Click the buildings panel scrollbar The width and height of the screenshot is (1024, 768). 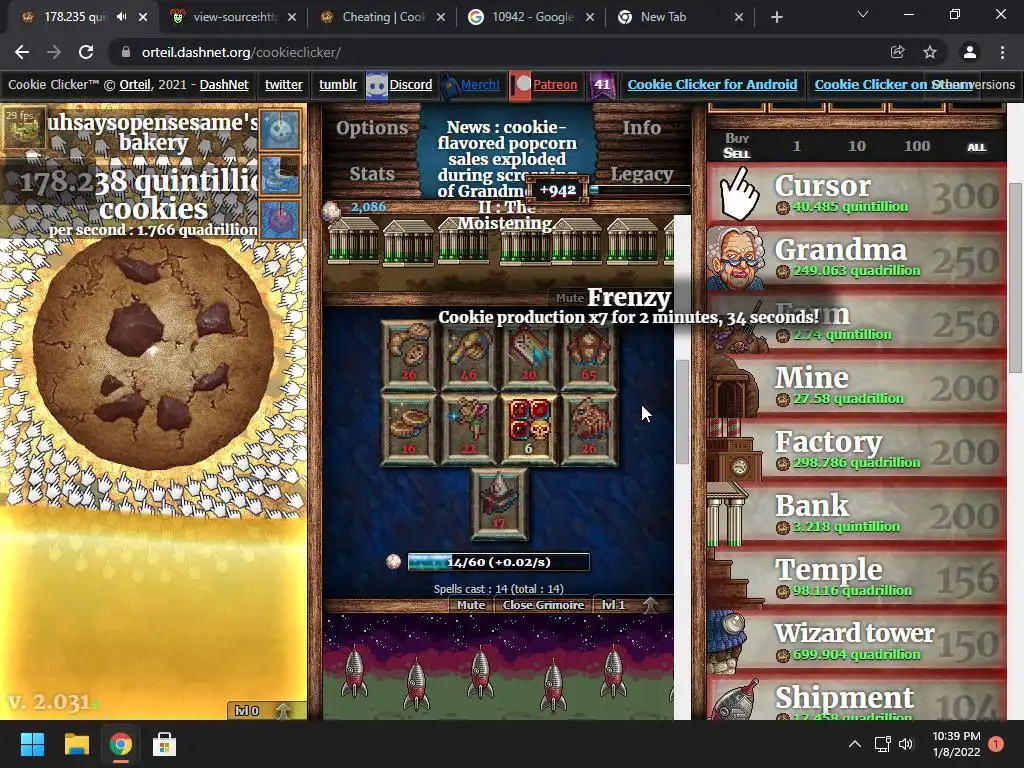coord(682,411)
